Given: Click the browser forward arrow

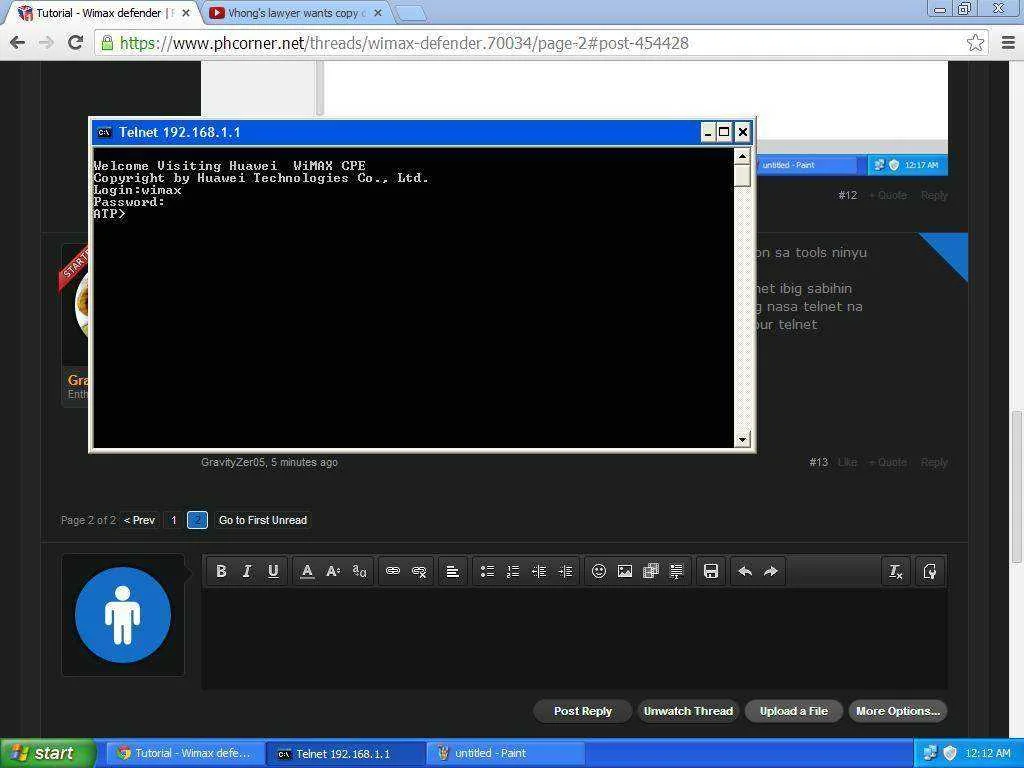Looking at the screenshot, I should click(46, 43).
